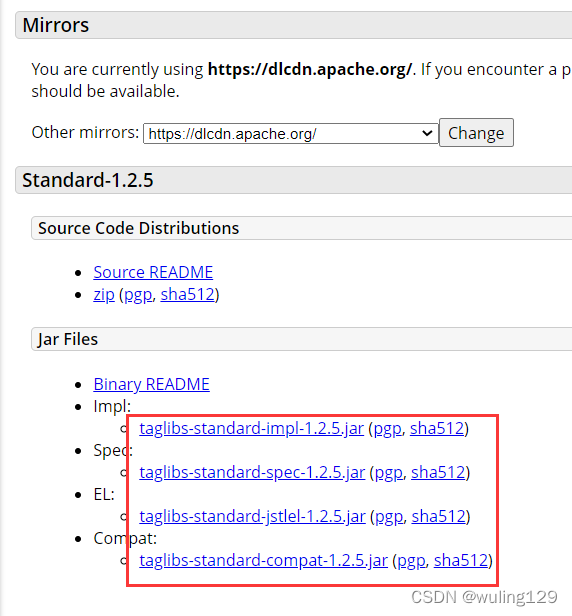Open sha512 link for impl jar
This screenshot has width=572, height=616.
tap(437, 428)
